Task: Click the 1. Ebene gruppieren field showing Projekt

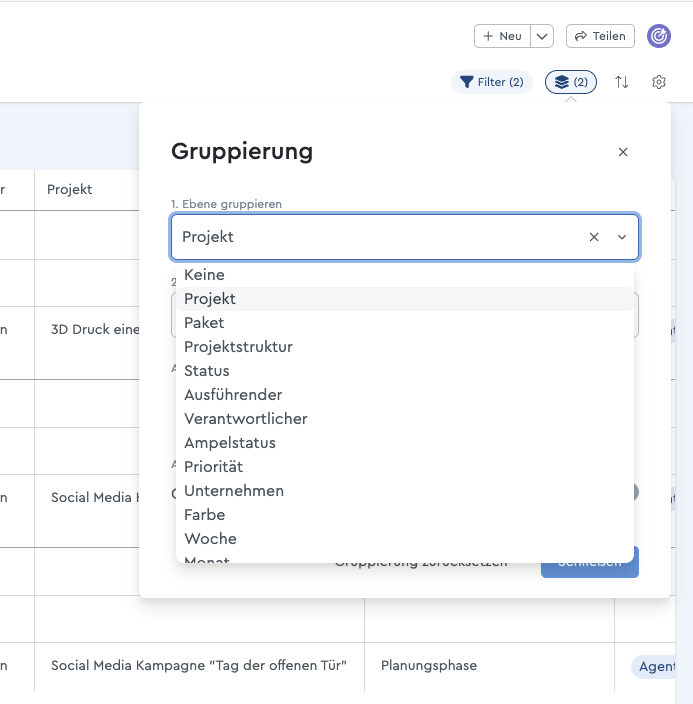Action: pos(405,237)
